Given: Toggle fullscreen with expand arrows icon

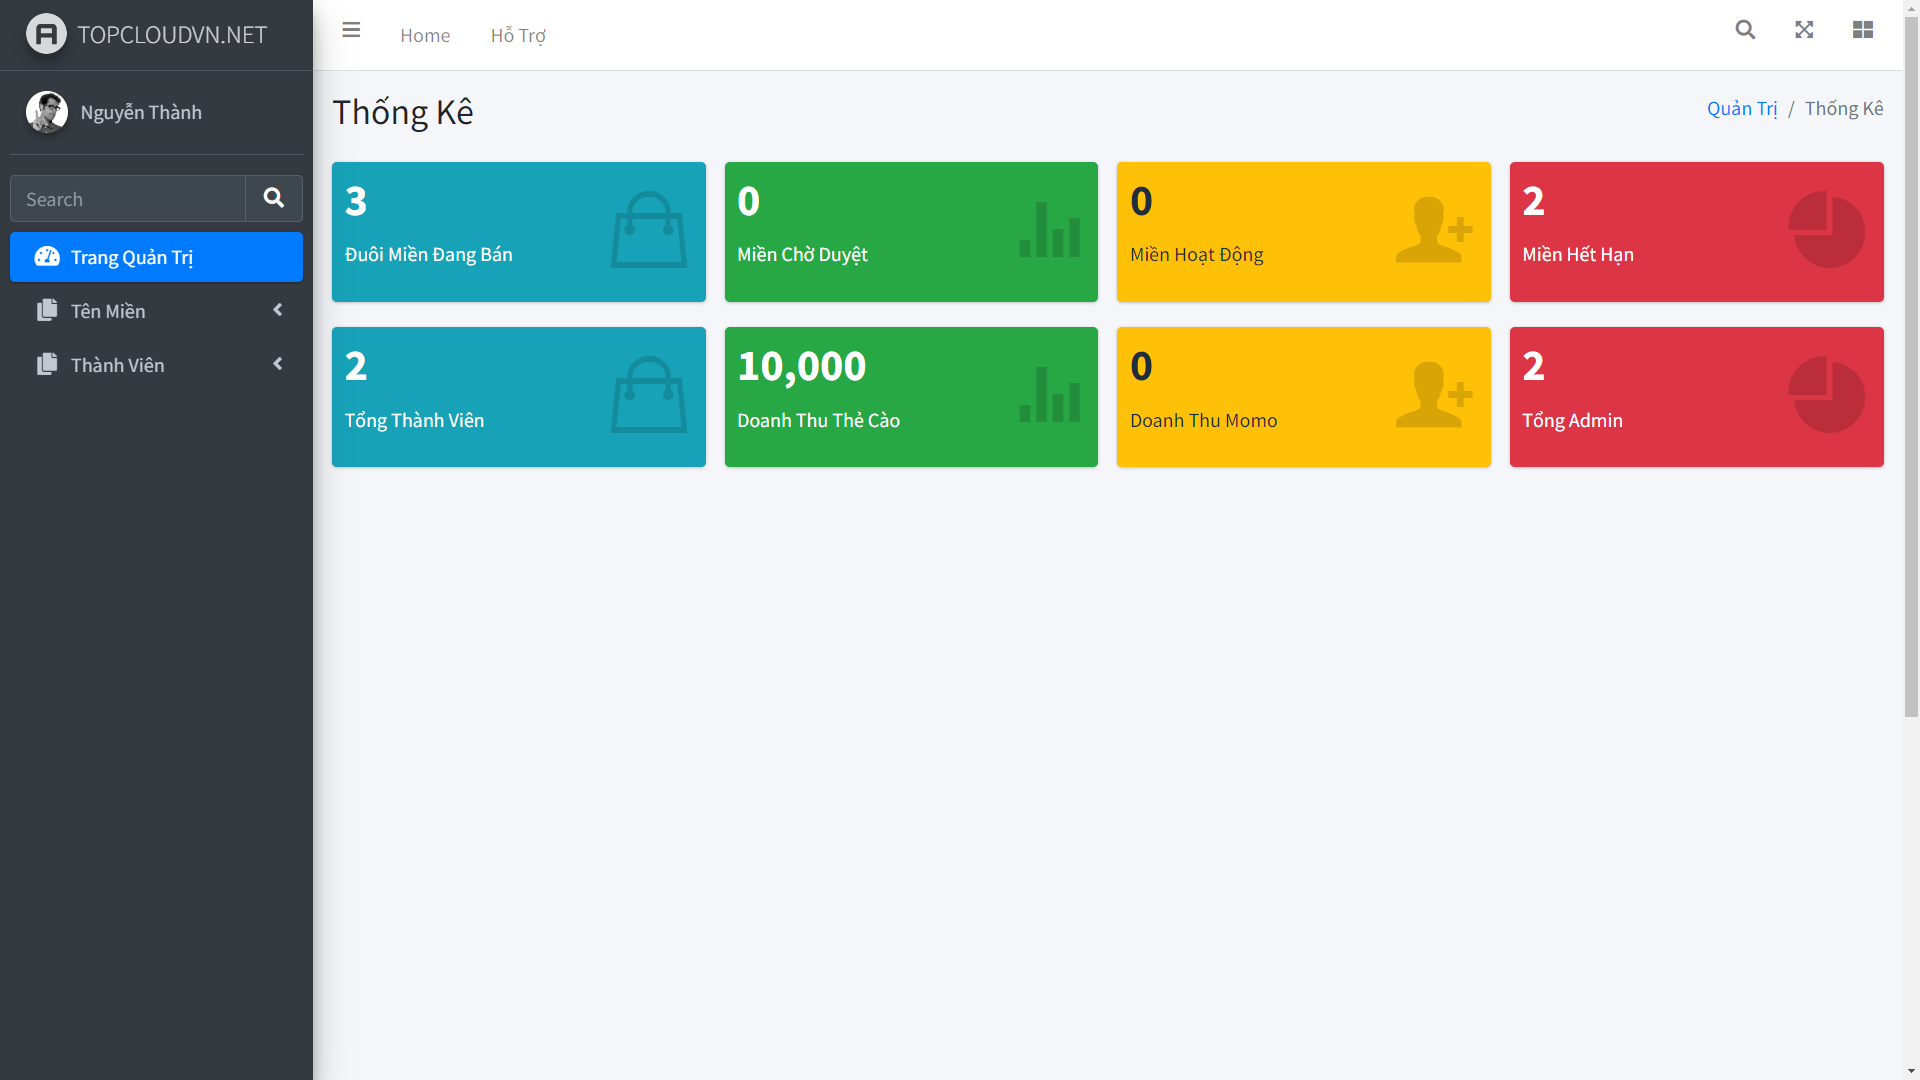Looking at the screenshot, I should [1804, 30].
